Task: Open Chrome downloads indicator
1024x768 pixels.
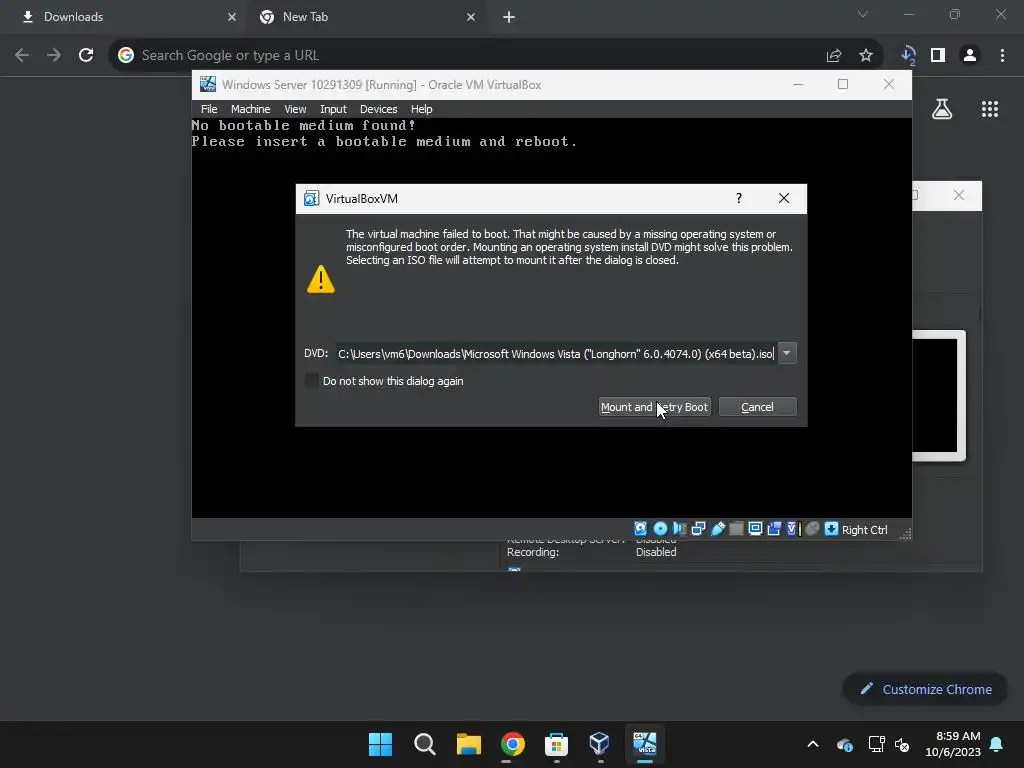Action: pyautogui.click(x=908, y=56)
